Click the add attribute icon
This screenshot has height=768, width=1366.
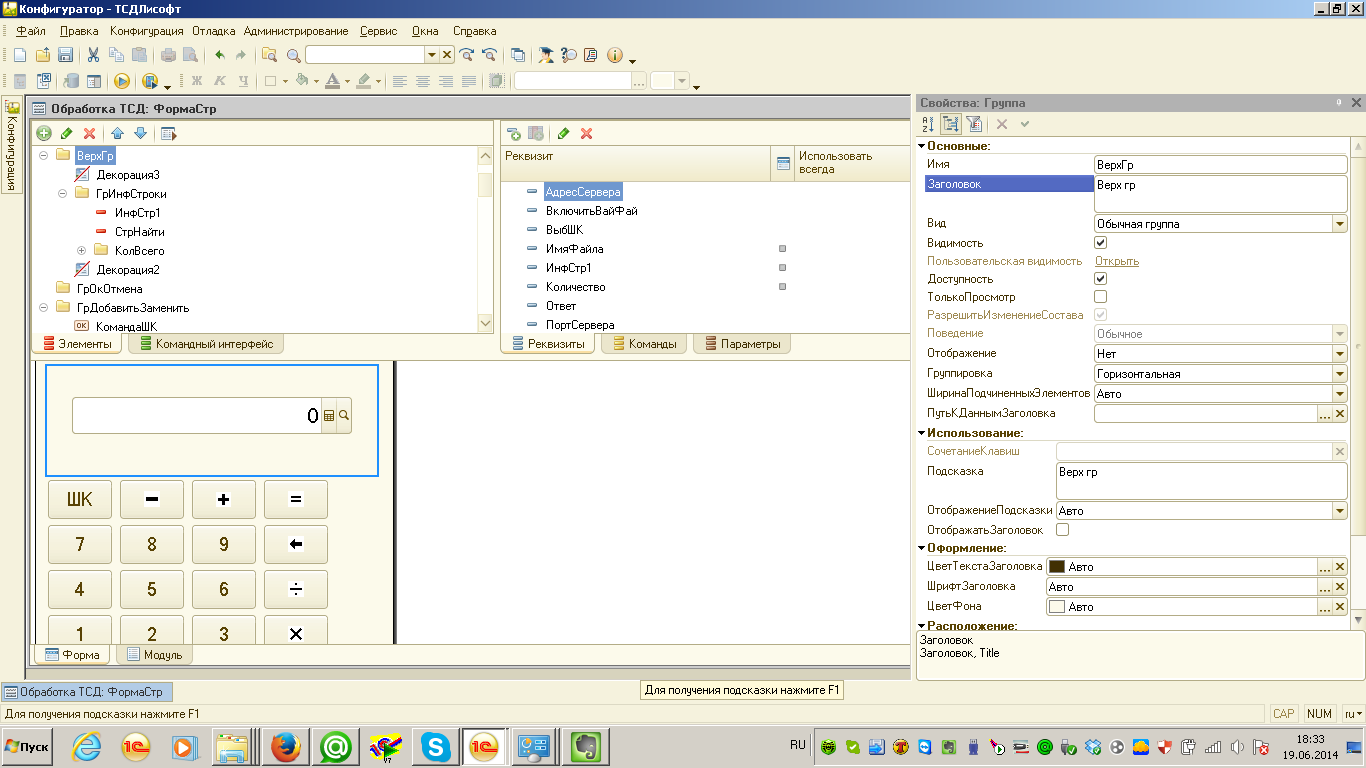(x=514, y=133)
